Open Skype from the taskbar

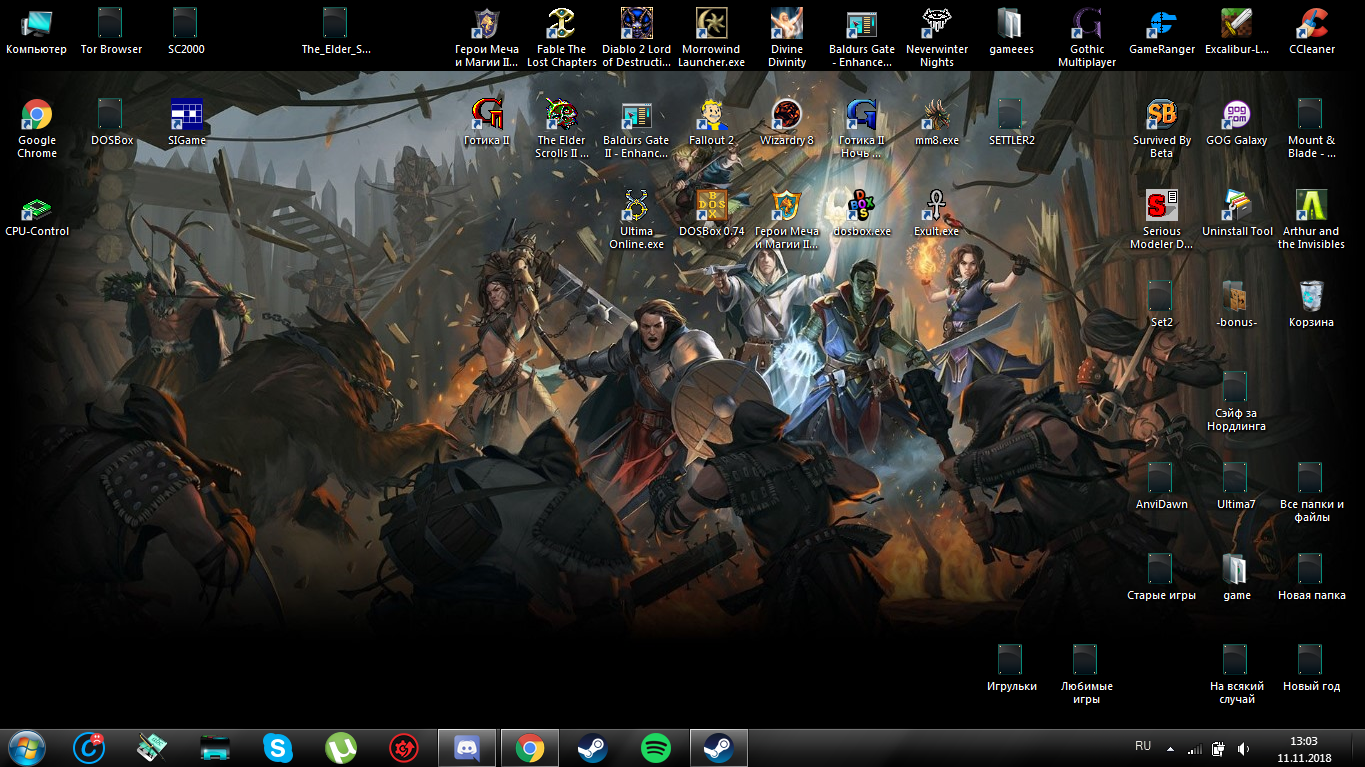click(x=278, y=747)
